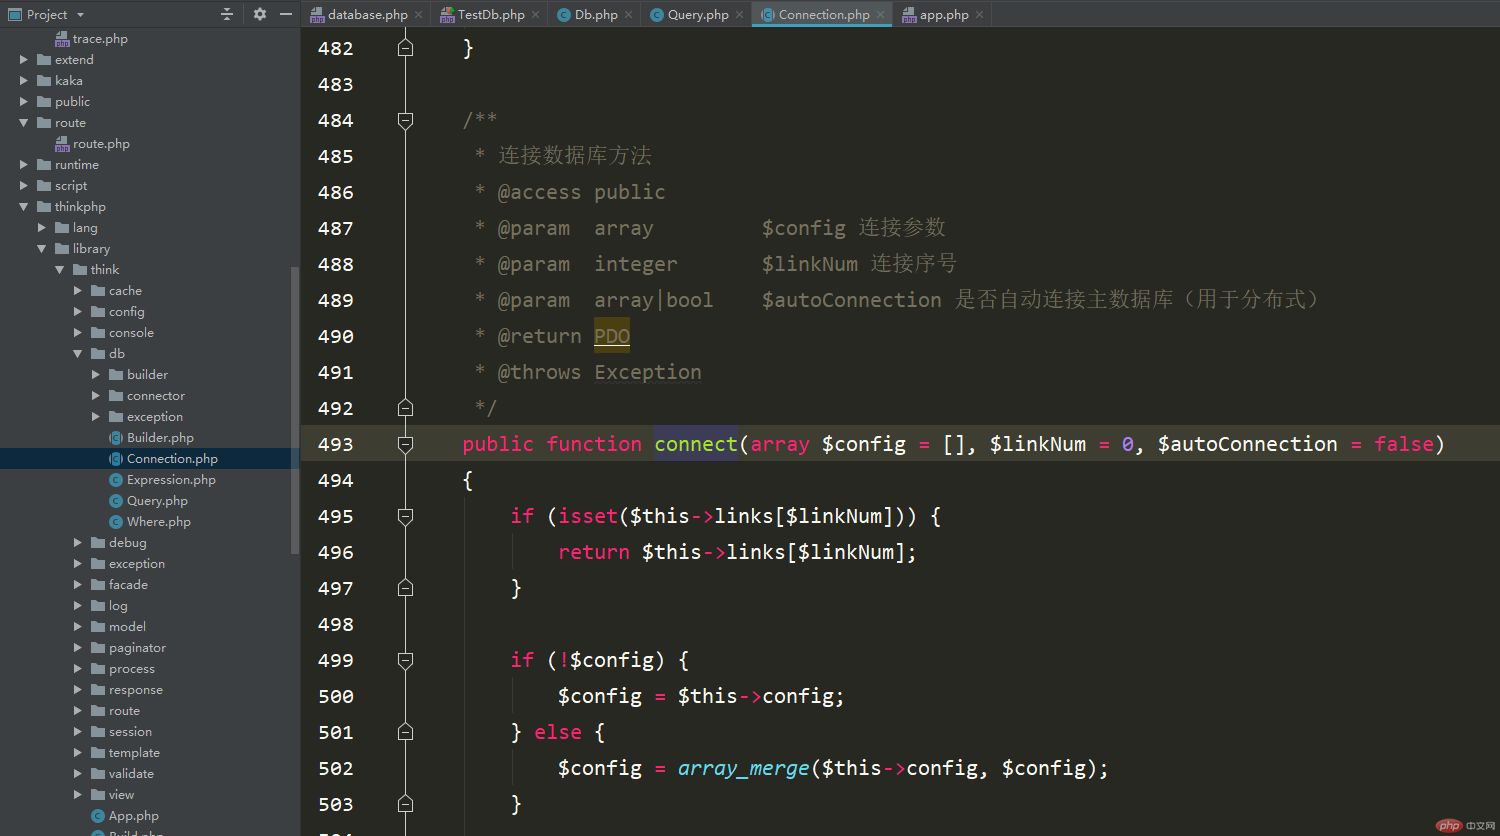1500x836 pixels.
Task: Expand the extend folder
Action: [x=24, y=60]
